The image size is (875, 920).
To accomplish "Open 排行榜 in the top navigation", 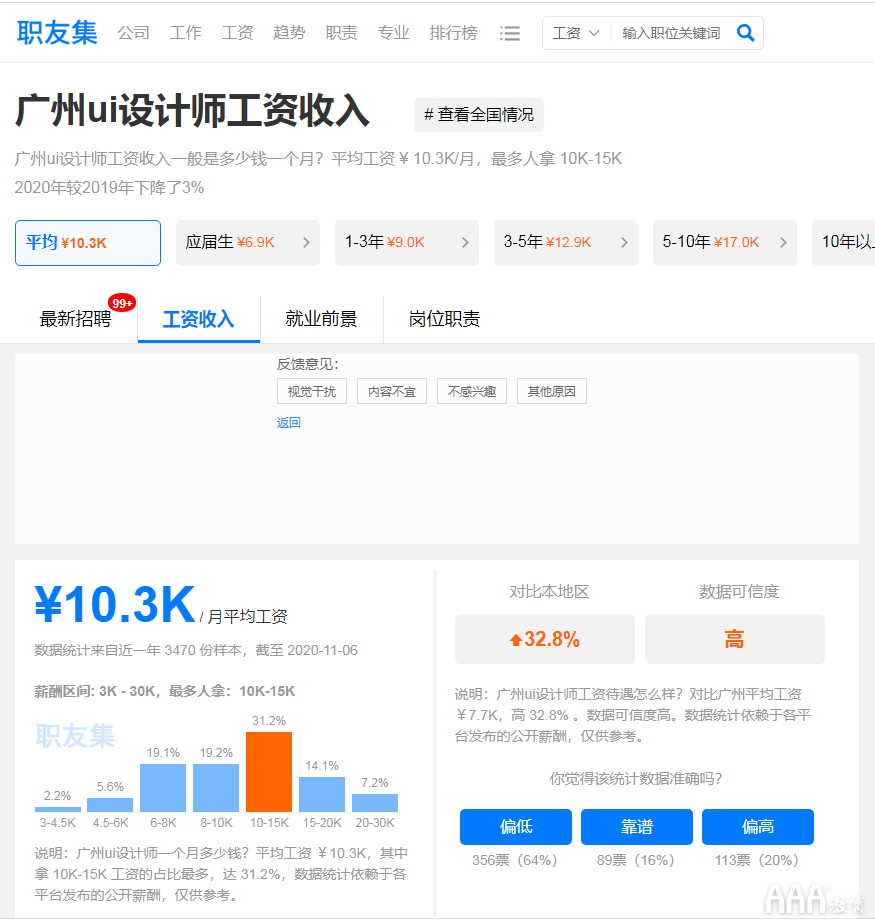I will point(453,33).
